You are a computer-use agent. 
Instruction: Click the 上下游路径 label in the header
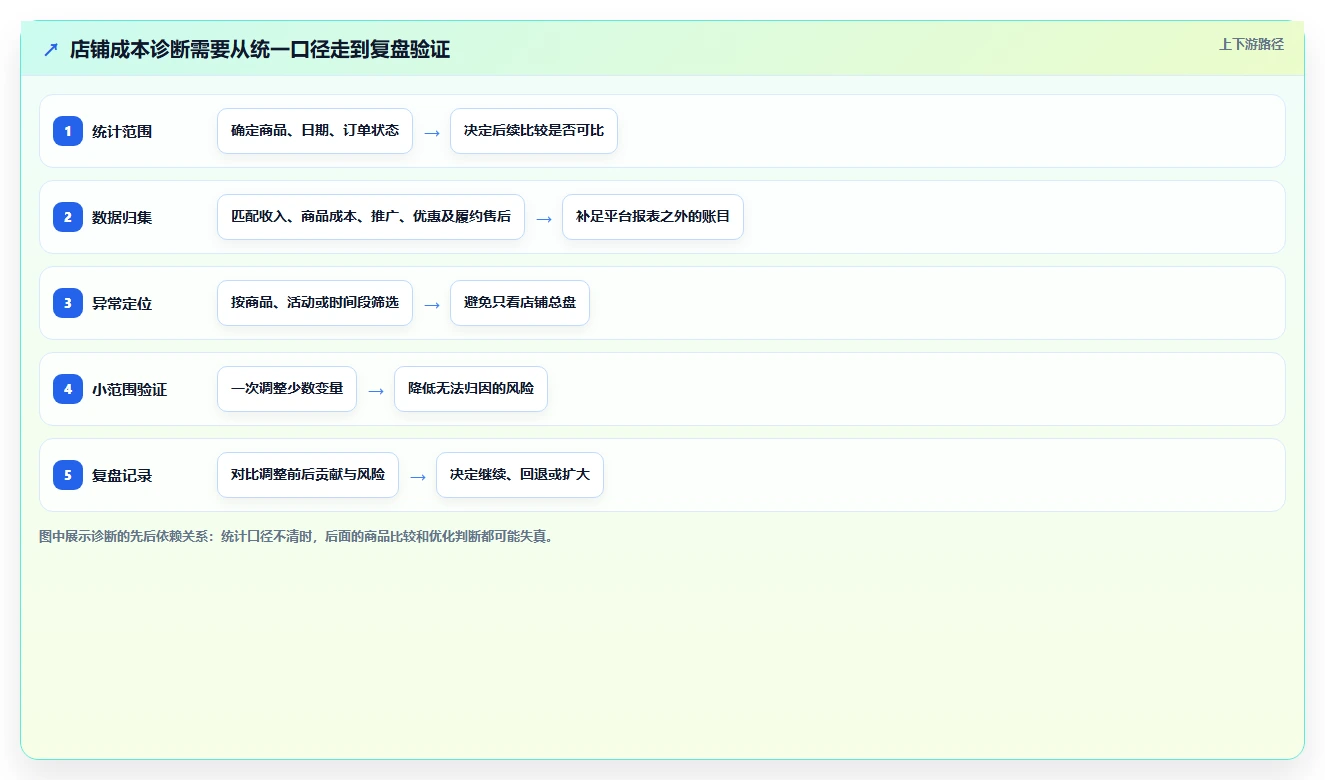1251,44
